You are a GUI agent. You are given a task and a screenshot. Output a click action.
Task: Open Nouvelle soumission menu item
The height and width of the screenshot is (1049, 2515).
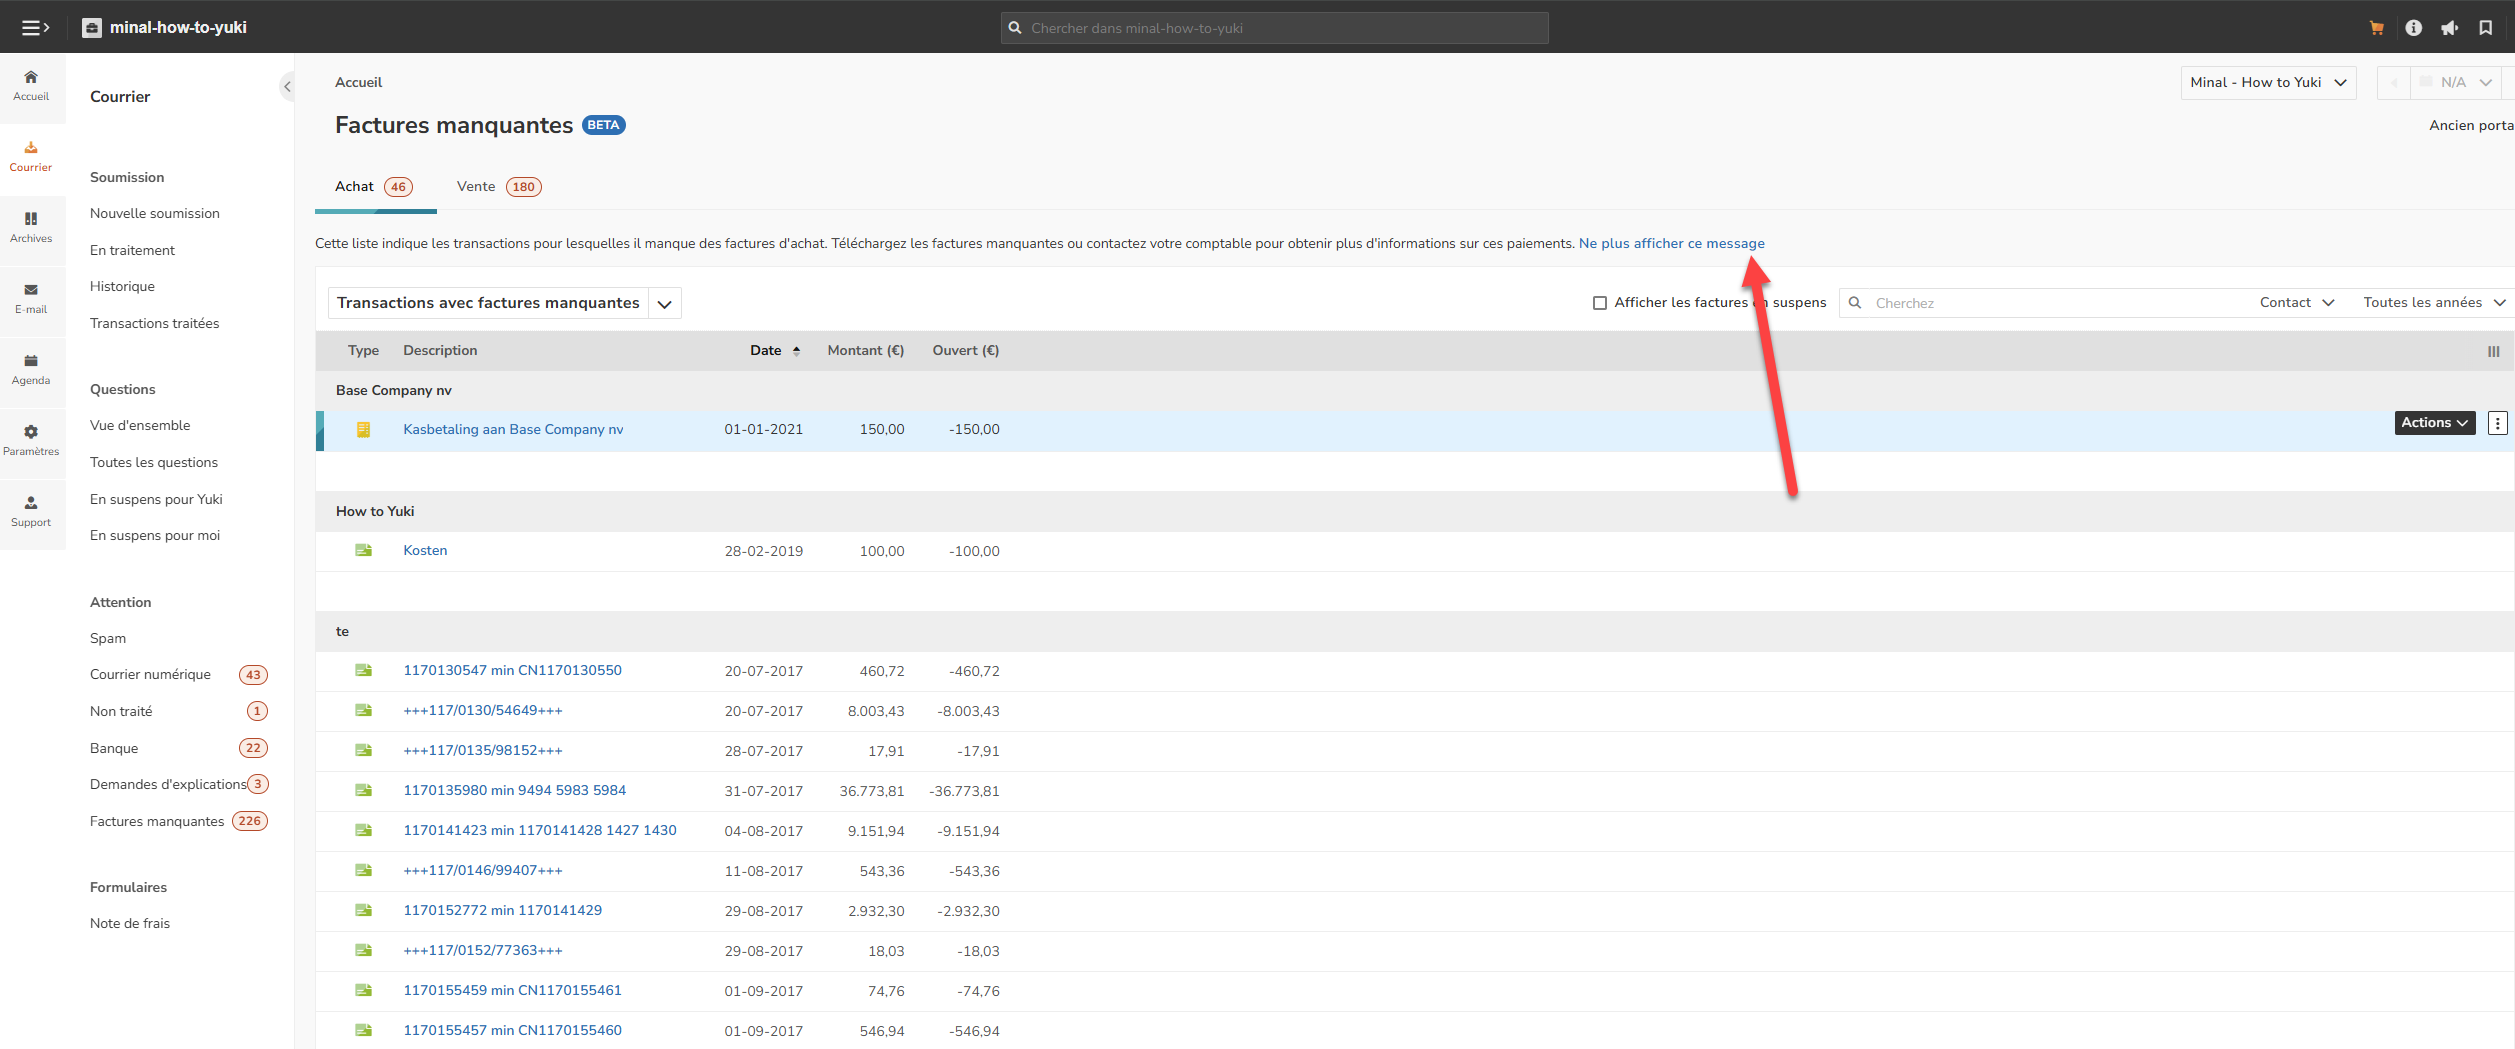(x=155, y=214)
